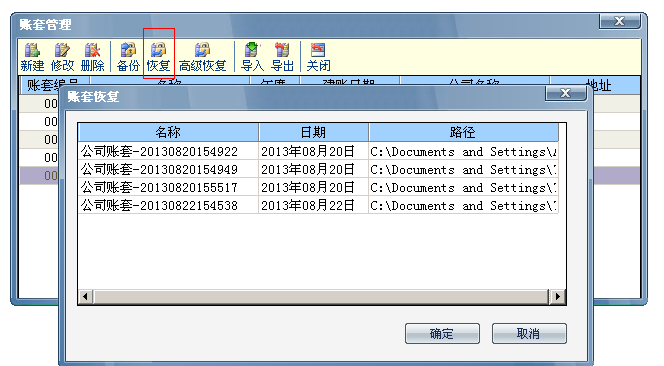Select the 修改 (Modify) toolbar icon

click(62, 57)
